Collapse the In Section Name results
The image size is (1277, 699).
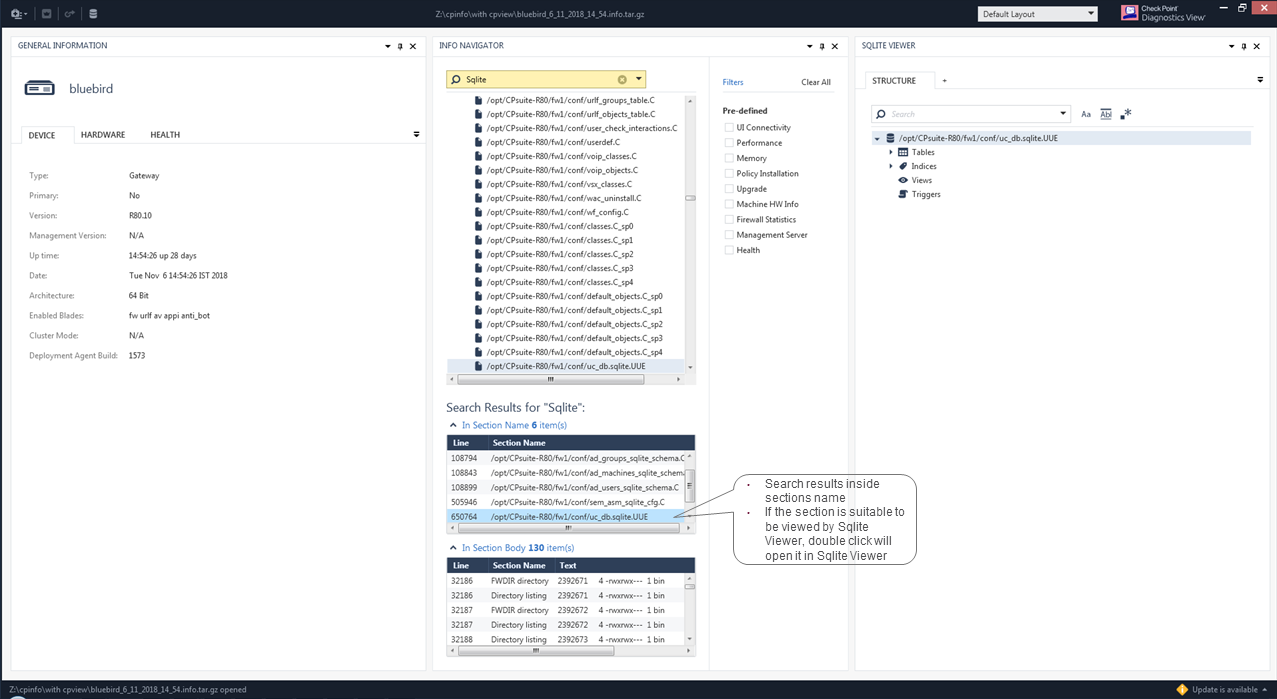[453, 425]
